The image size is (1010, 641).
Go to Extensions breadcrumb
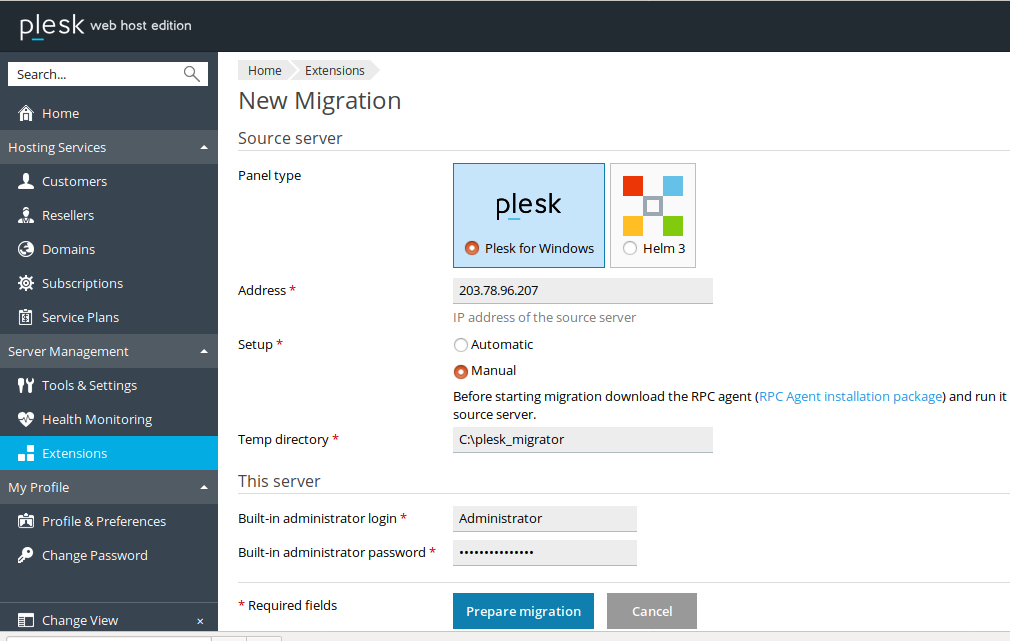point(335,71)
